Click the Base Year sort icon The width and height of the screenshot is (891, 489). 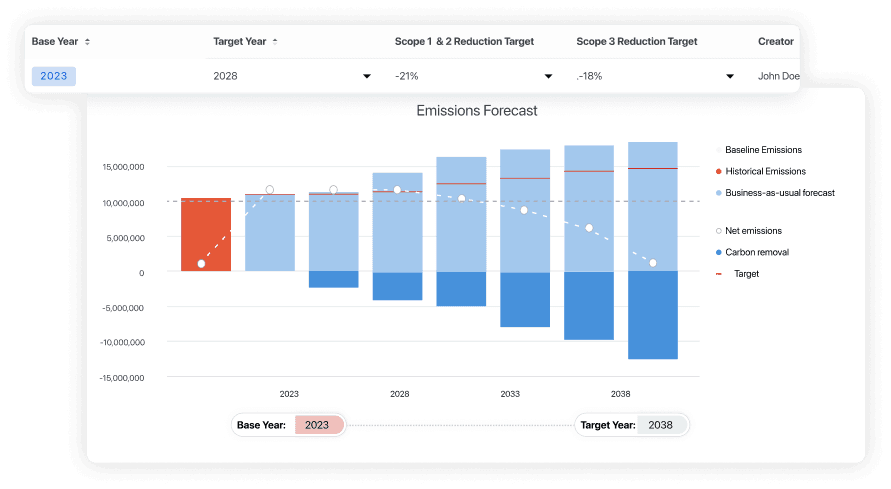[x=87, y=42]
